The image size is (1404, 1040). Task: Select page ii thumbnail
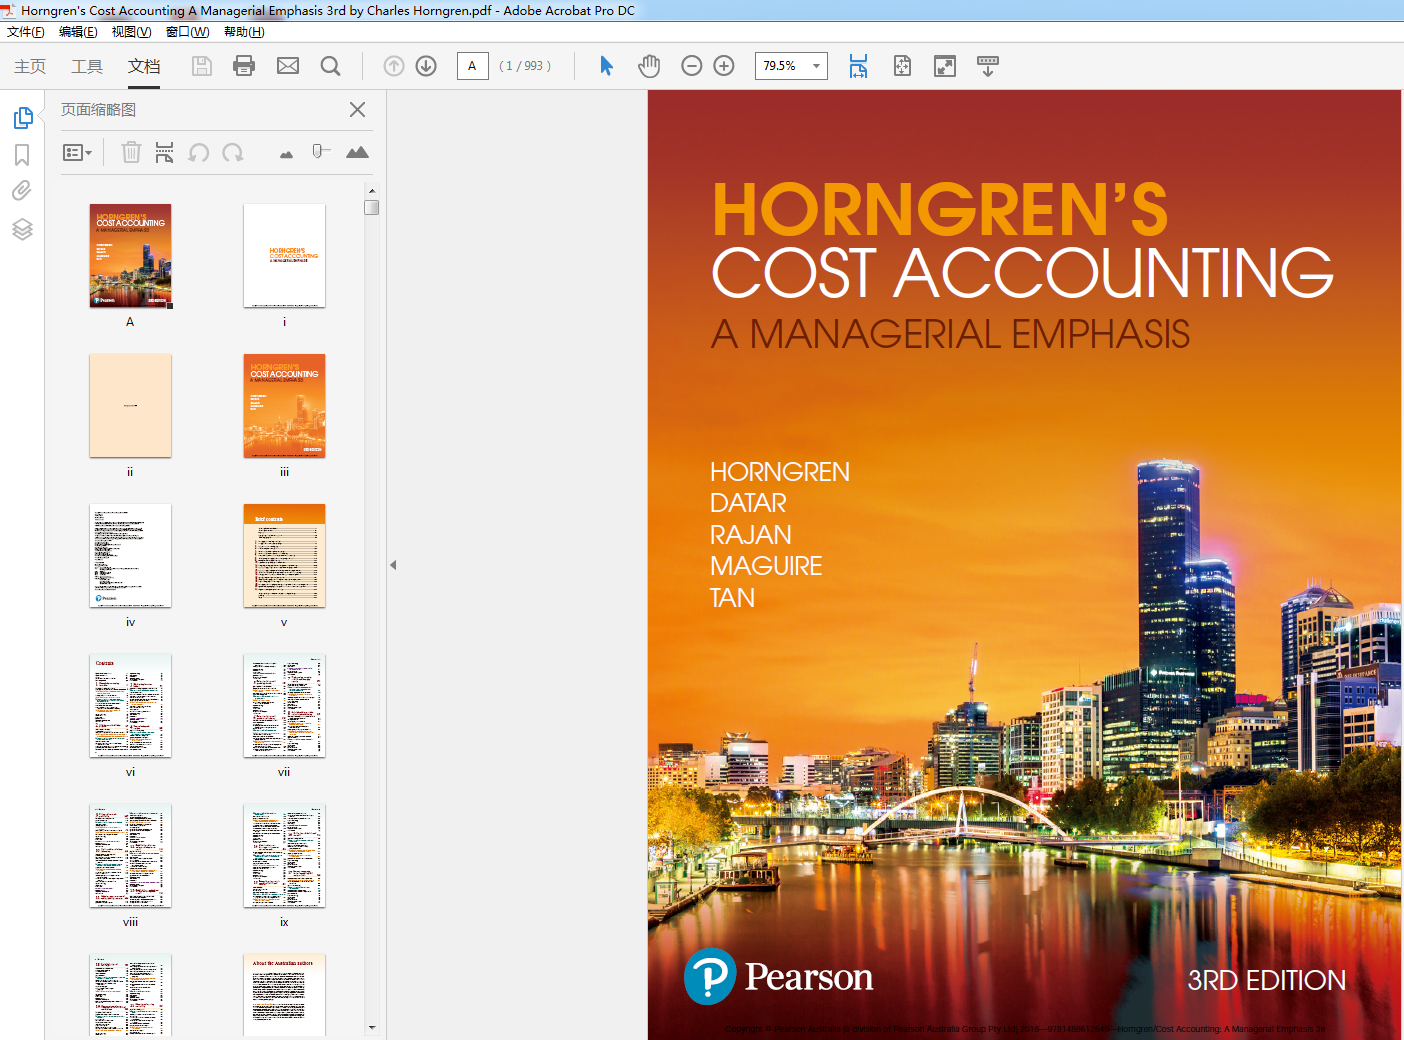(x=130, y=406)
